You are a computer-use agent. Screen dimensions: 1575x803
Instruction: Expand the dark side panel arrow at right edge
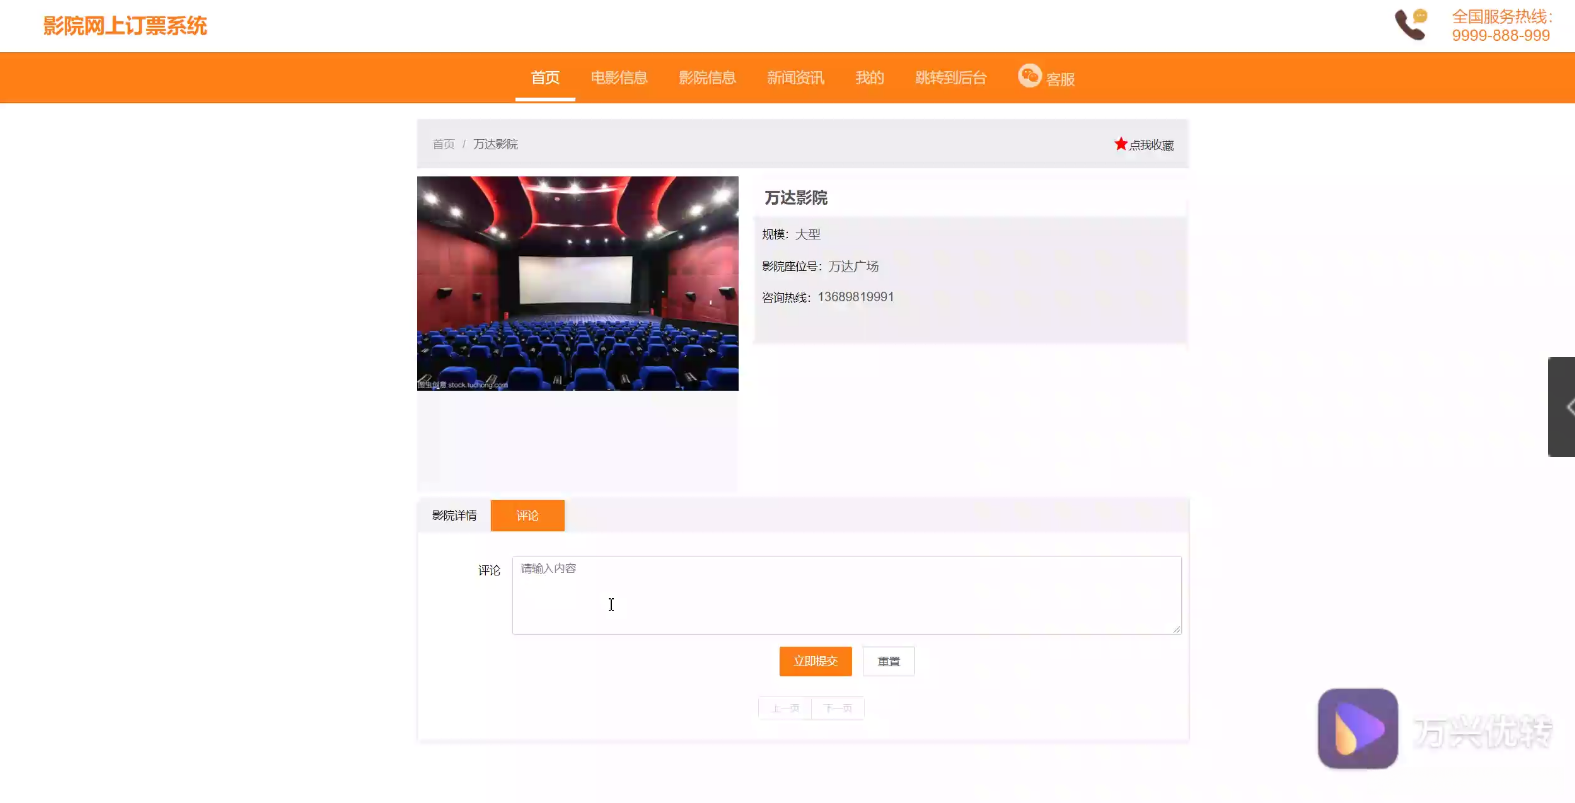pyautogui.click(x=1562, y=407)
